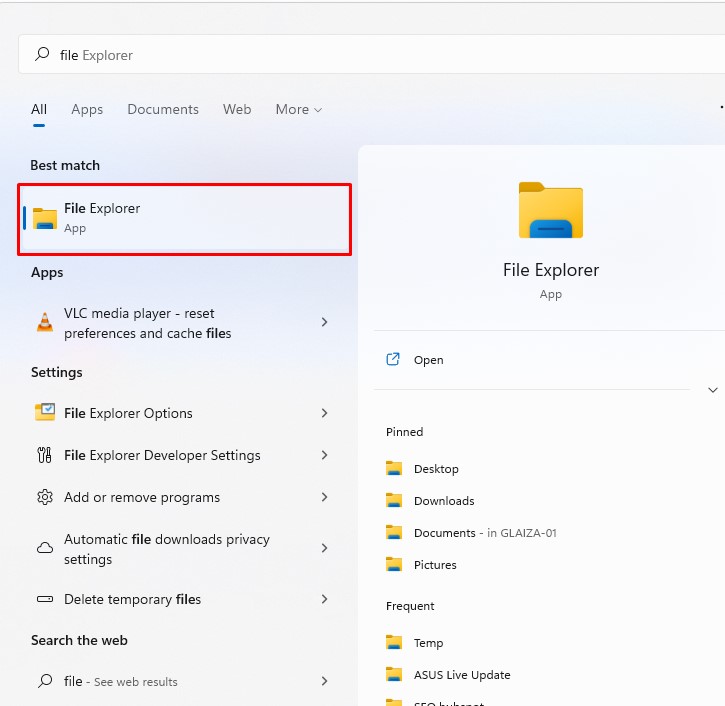Viewport: 725px width, 706px height.
Task: Click the Automatic file downloads cloud icon
Action: [x=45, y=548]
